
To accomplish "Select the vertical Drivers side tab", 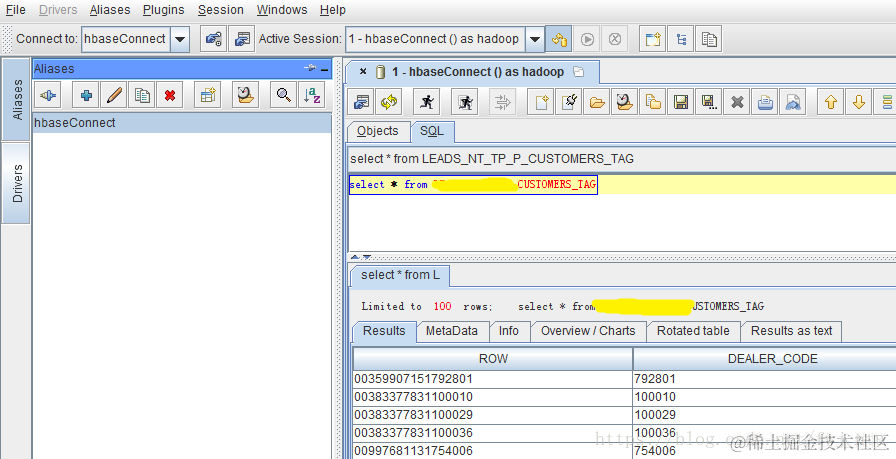I will coord(17,183).
